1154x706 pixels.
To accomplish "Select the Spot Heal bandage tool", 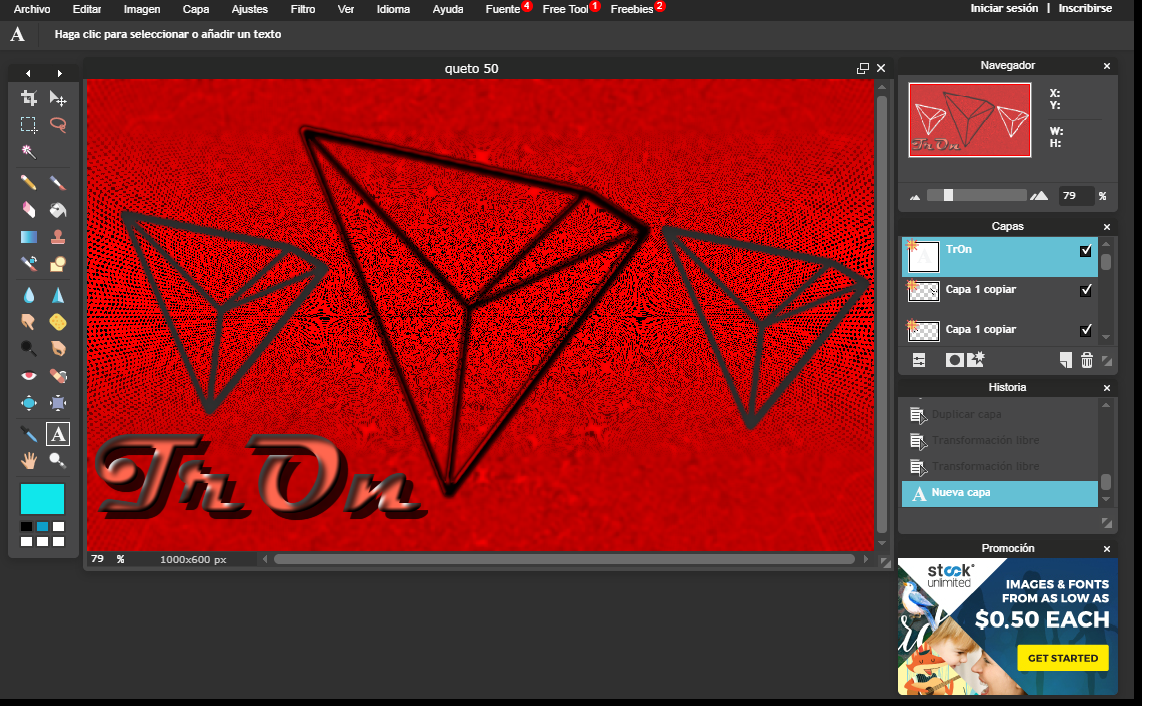I will 57,375.
